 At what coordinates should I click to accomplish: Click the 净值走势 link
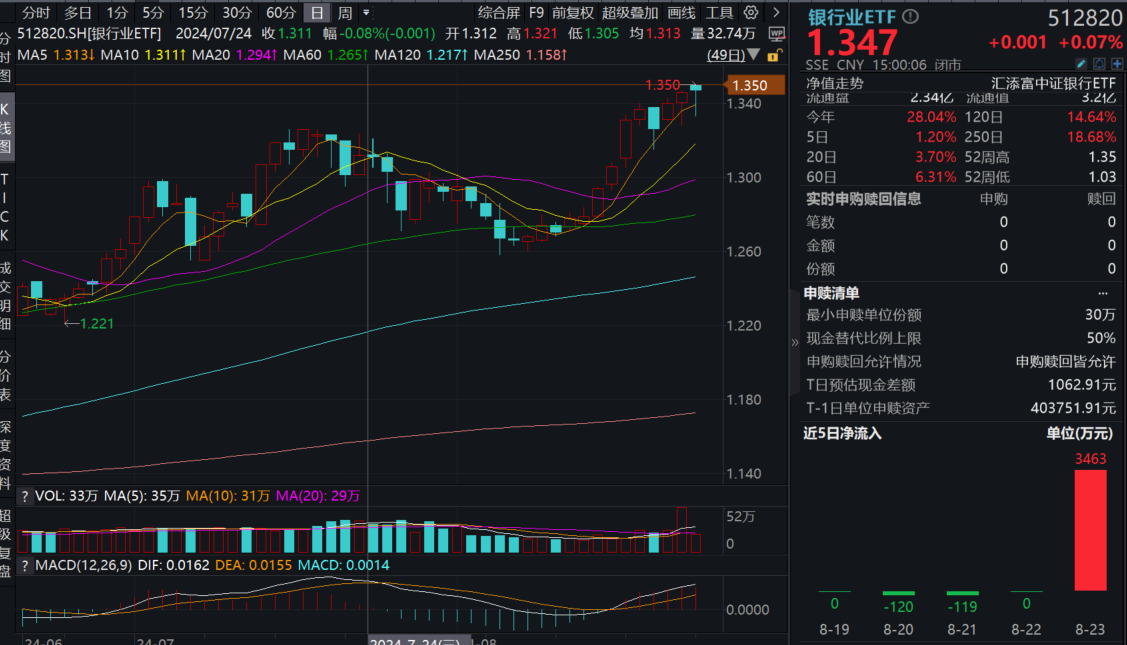[x=834, y=83]
